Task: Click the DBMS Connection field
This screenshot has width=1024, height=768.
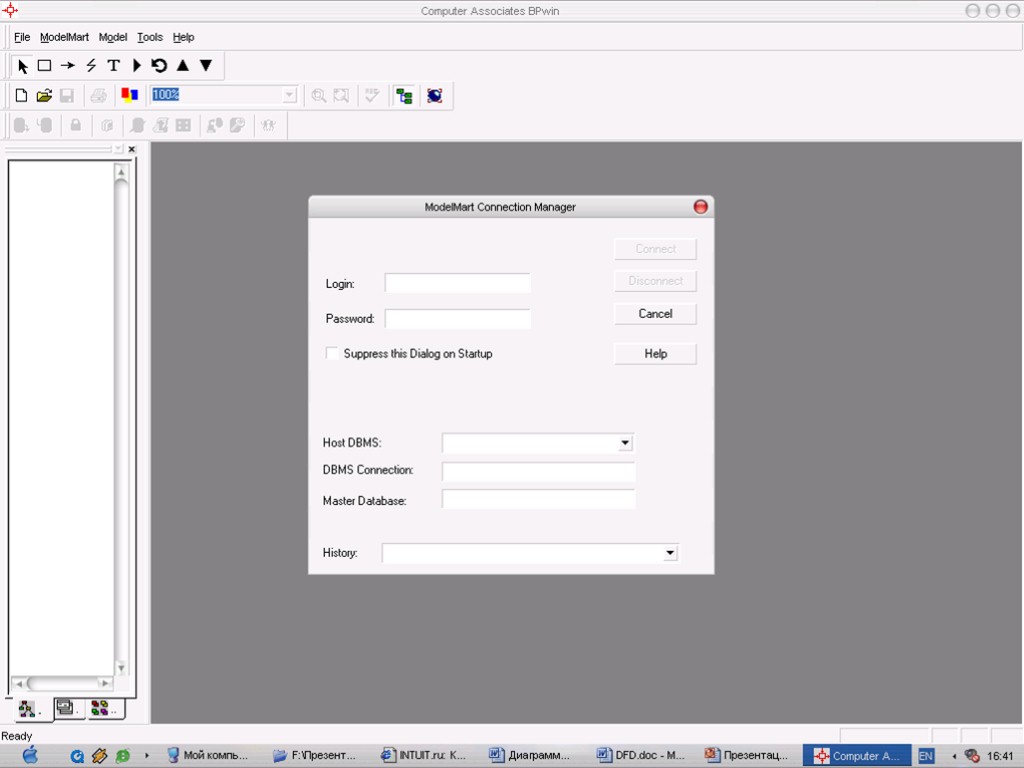Action: click(x=538, y=471)
